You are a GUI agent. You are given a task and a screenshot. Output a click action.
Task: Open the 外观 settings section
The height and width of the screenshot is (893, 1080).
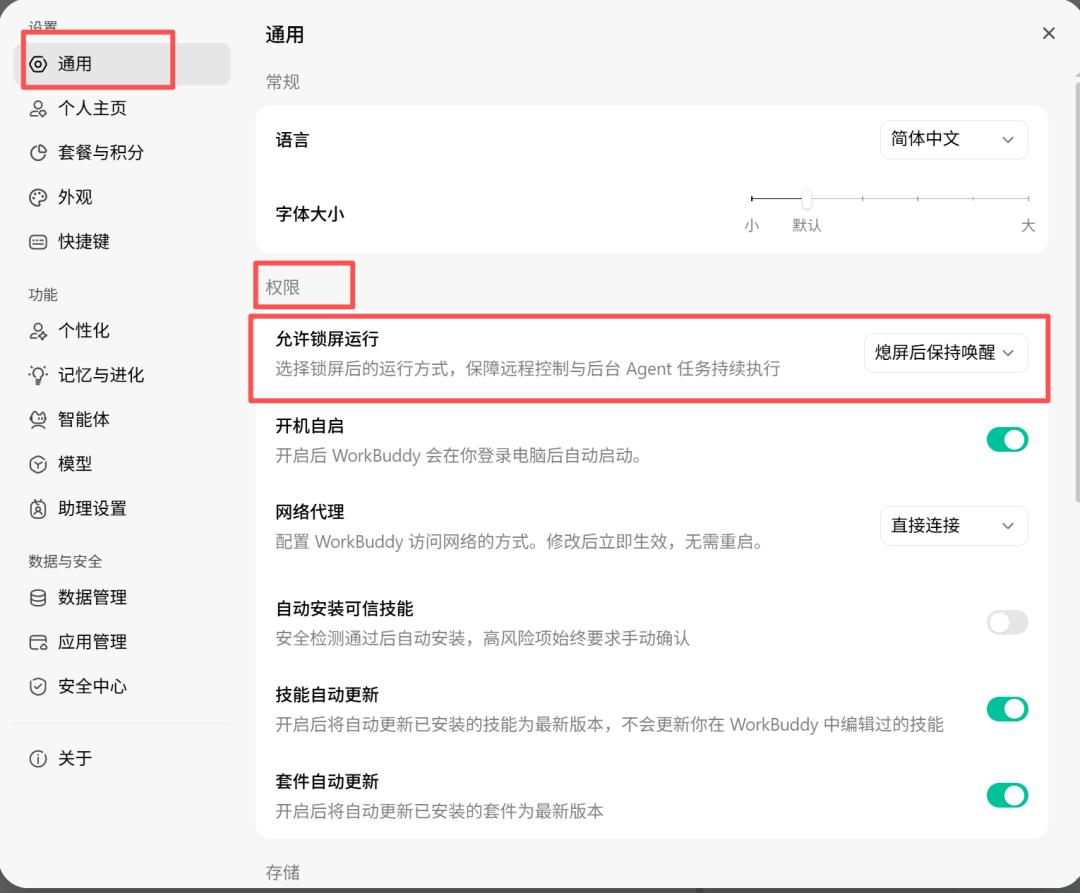coord(122,198)
